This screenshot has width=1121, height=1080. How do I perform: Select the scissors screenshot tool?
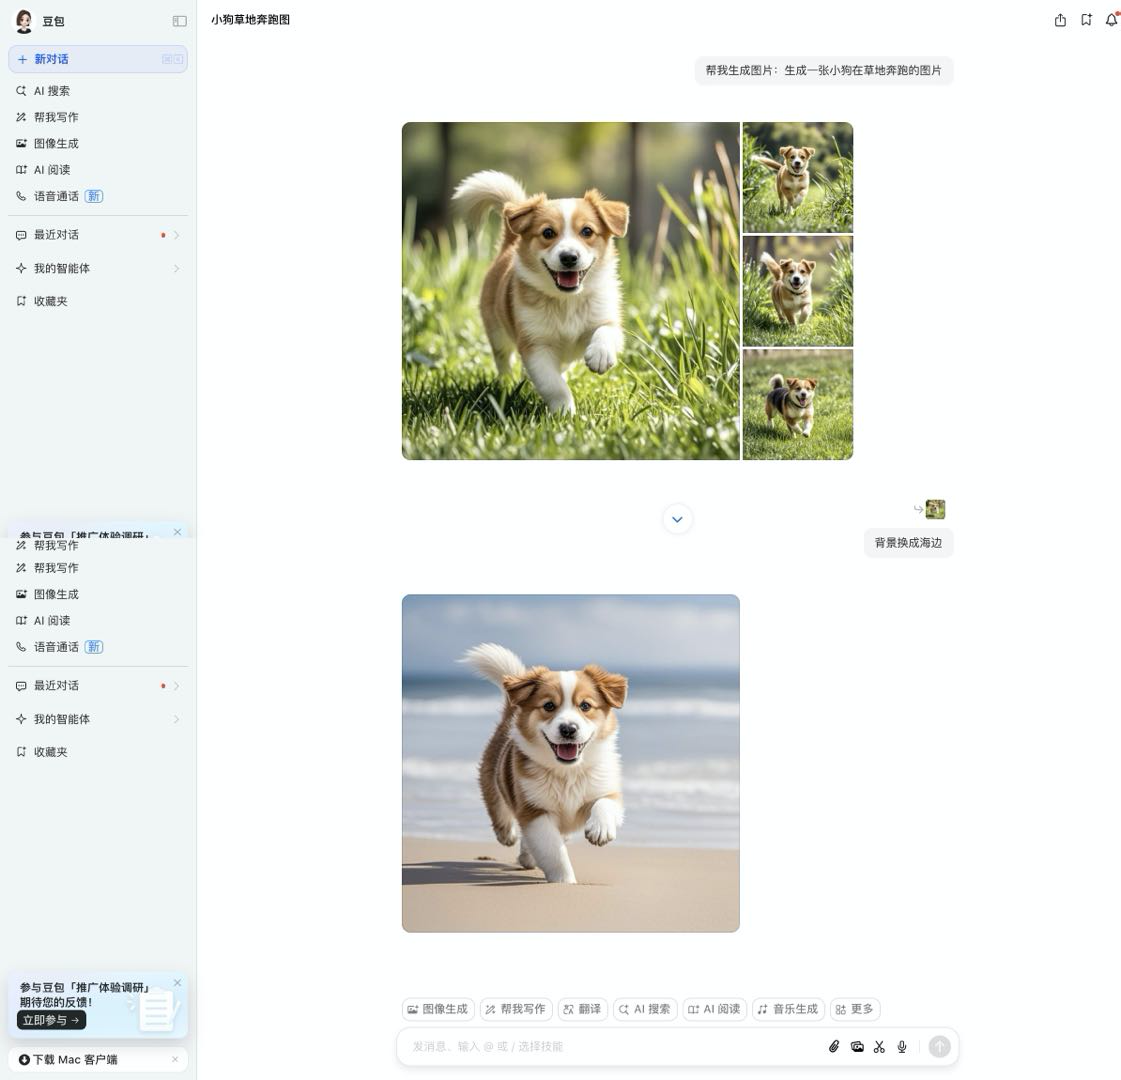pos(879,1047)
